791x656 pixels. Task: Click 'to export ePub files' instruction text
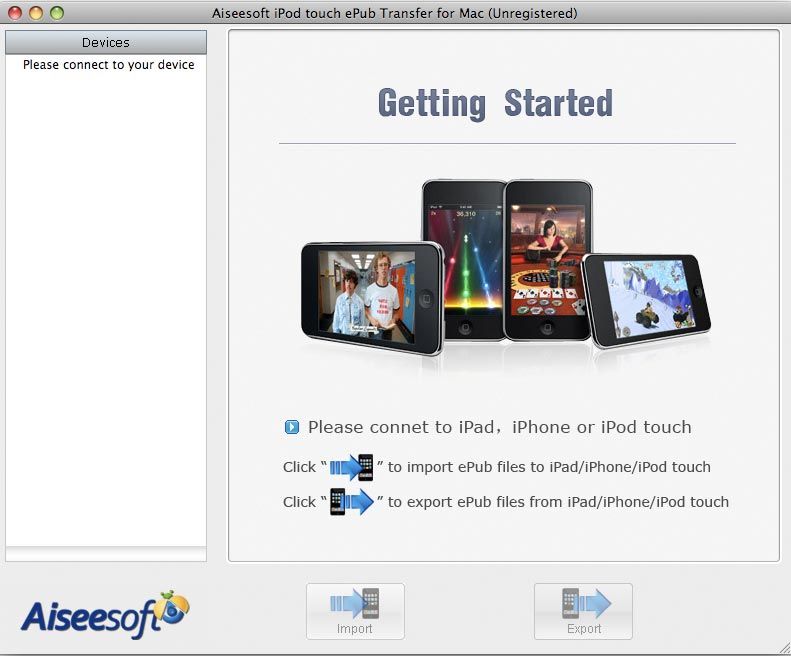point(558,502)
